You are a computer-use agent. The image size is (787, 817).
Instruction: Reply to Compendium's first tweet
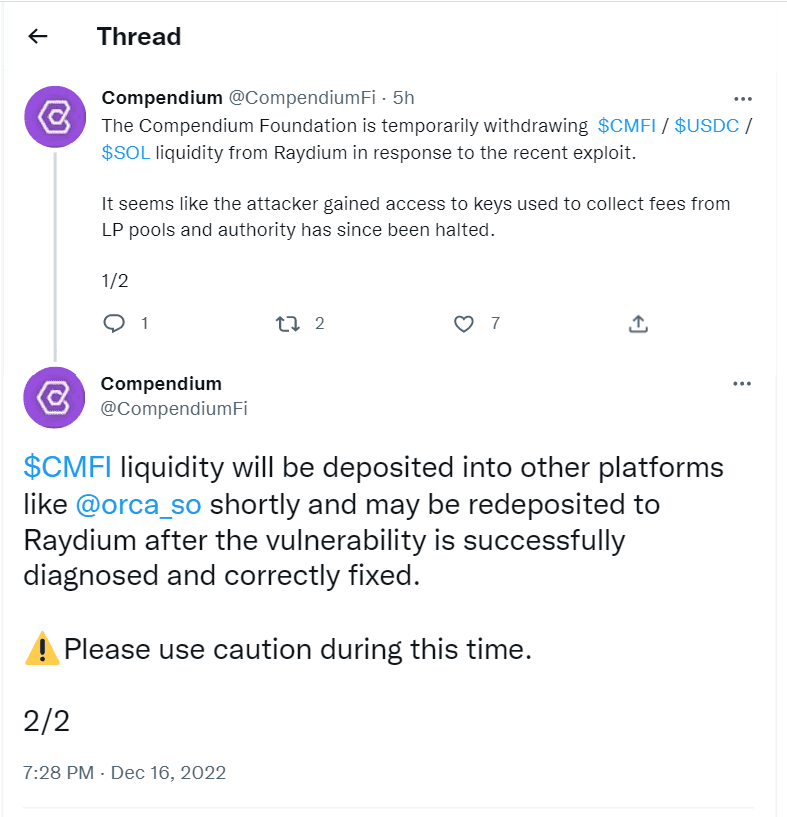pos(114,323)
